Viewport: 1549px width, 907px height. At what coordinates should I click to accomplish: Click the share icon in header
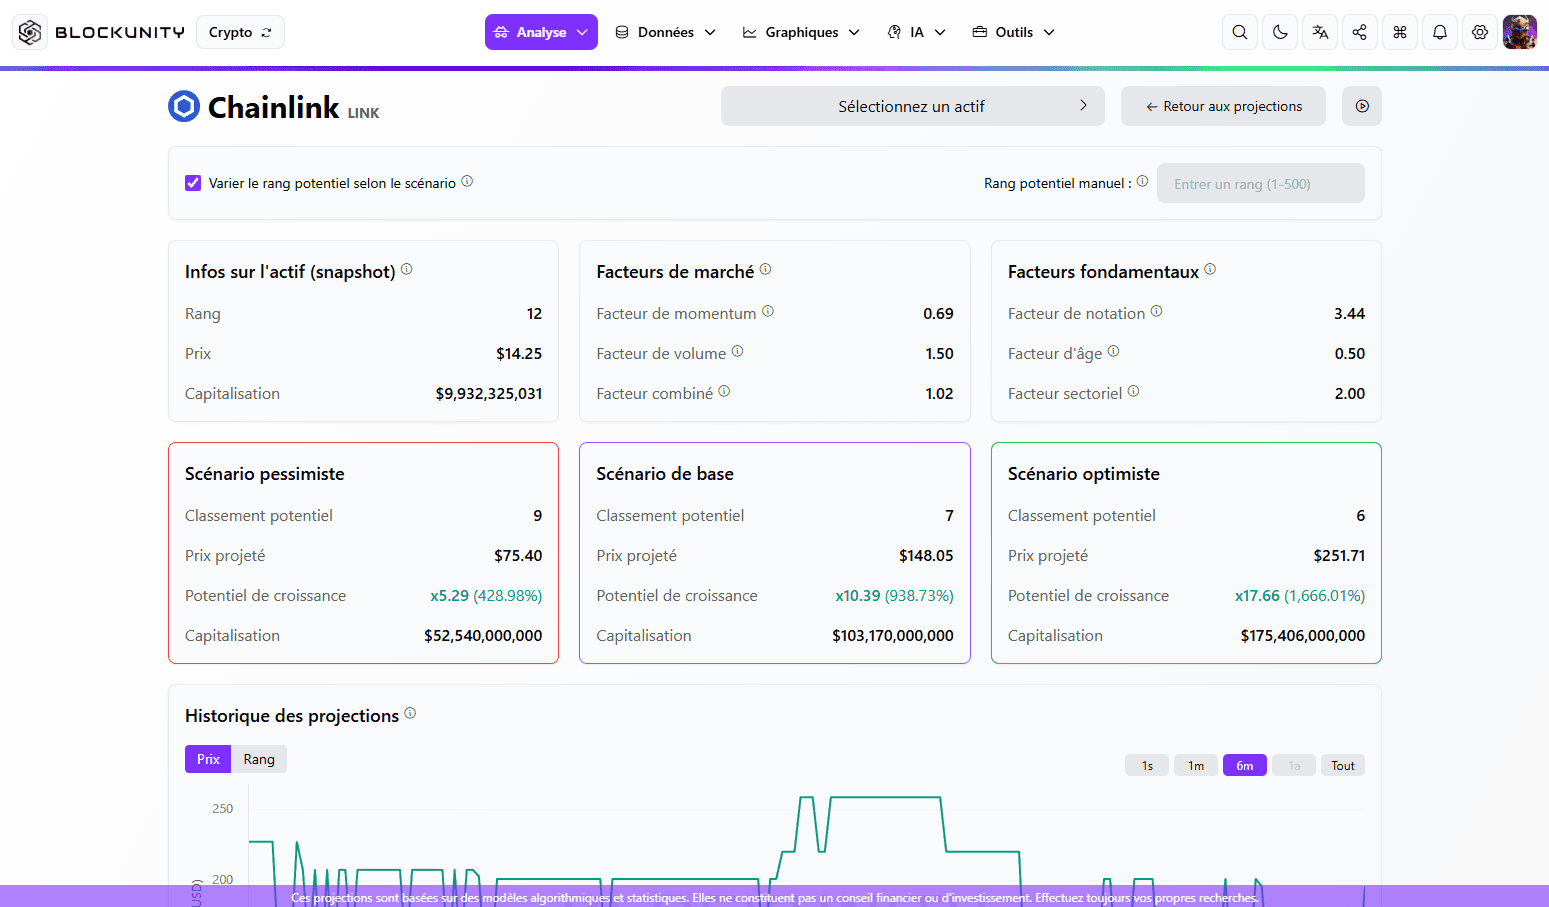(1360, 32)
